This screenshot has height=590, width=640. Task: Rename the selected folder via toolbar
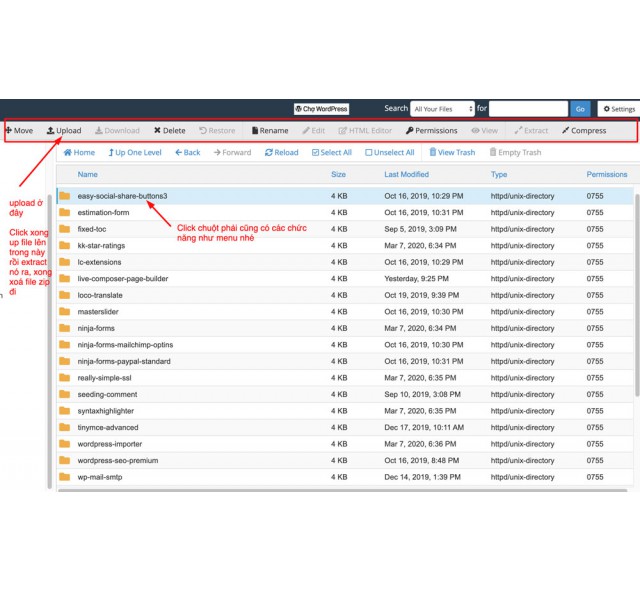270,131
